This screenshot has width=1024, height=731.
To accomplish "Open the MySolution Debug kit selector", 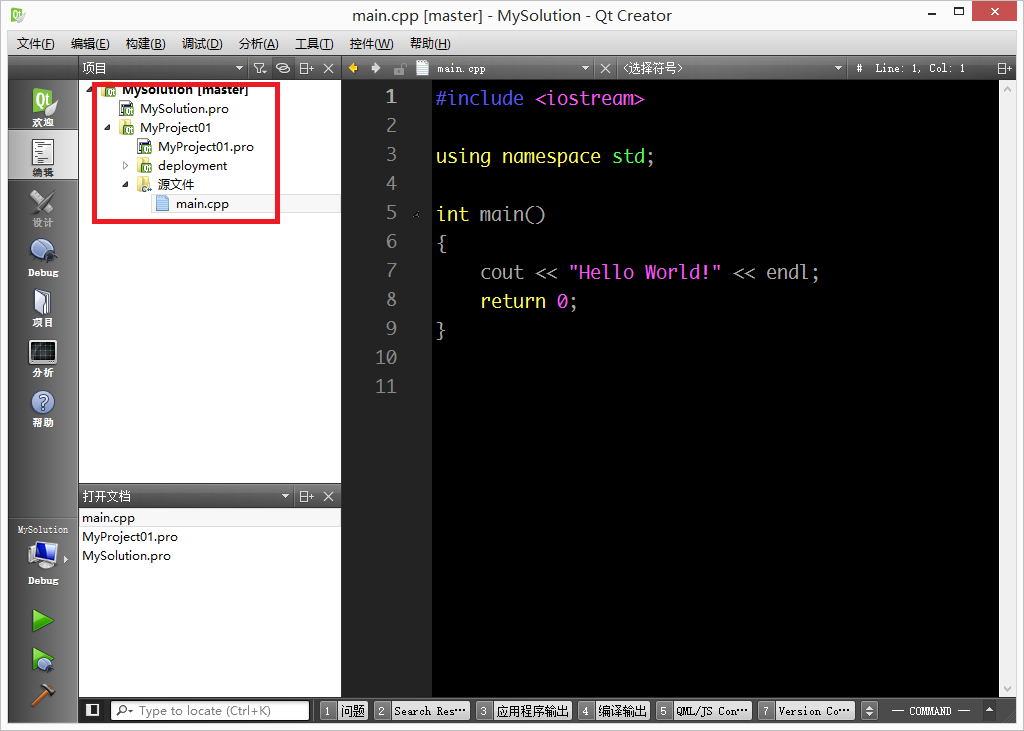I will pyautogui.click(x=43, y=555).
